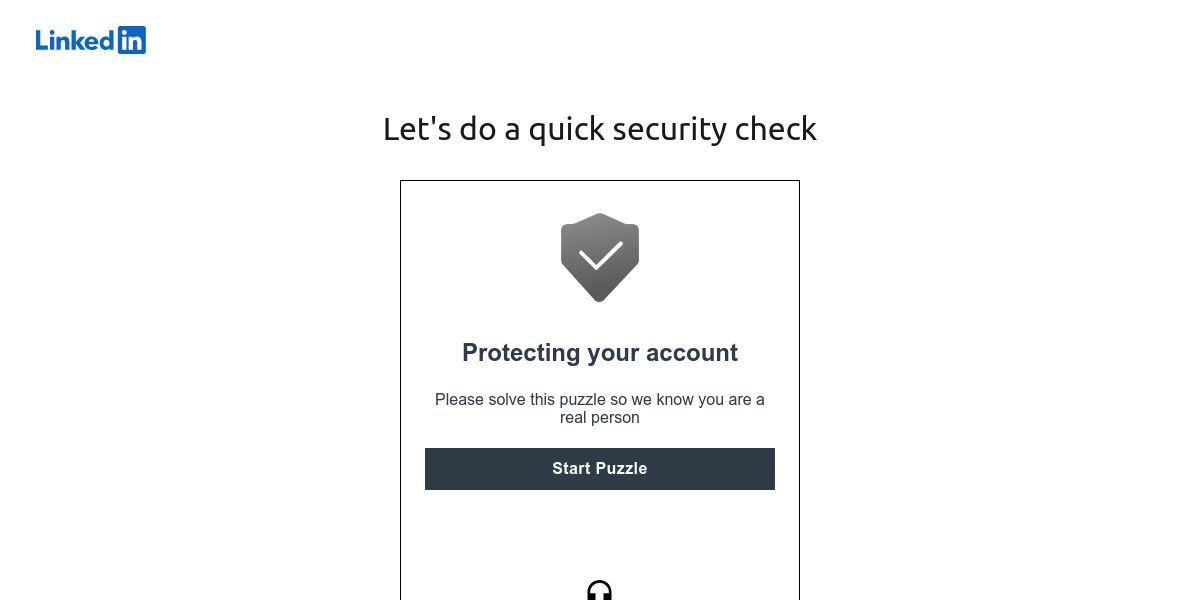Click the "Let's do a quick security check" heading
Image resolution: width=1200 pixels, height=600 pixels.
(x=600, y=129)
